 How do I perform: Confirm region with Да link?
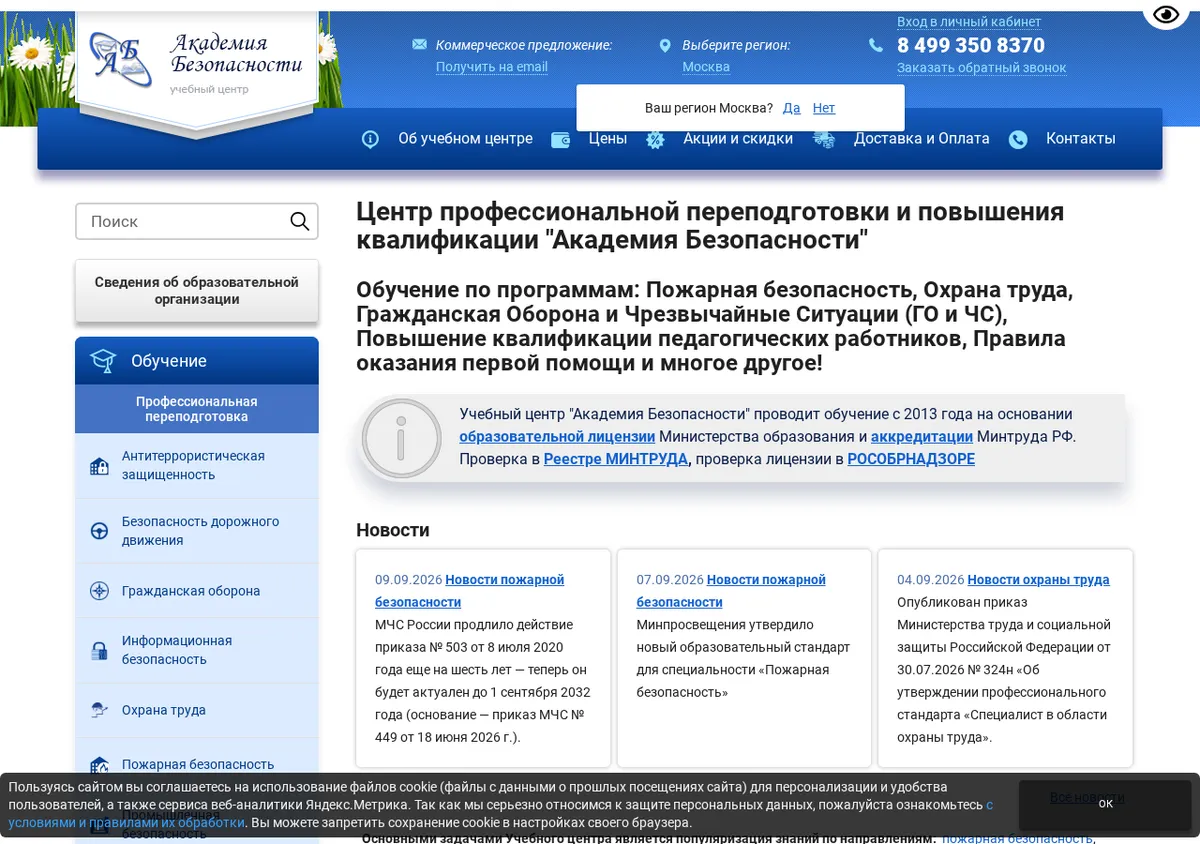pyautogui.click(x=792, y=108)
